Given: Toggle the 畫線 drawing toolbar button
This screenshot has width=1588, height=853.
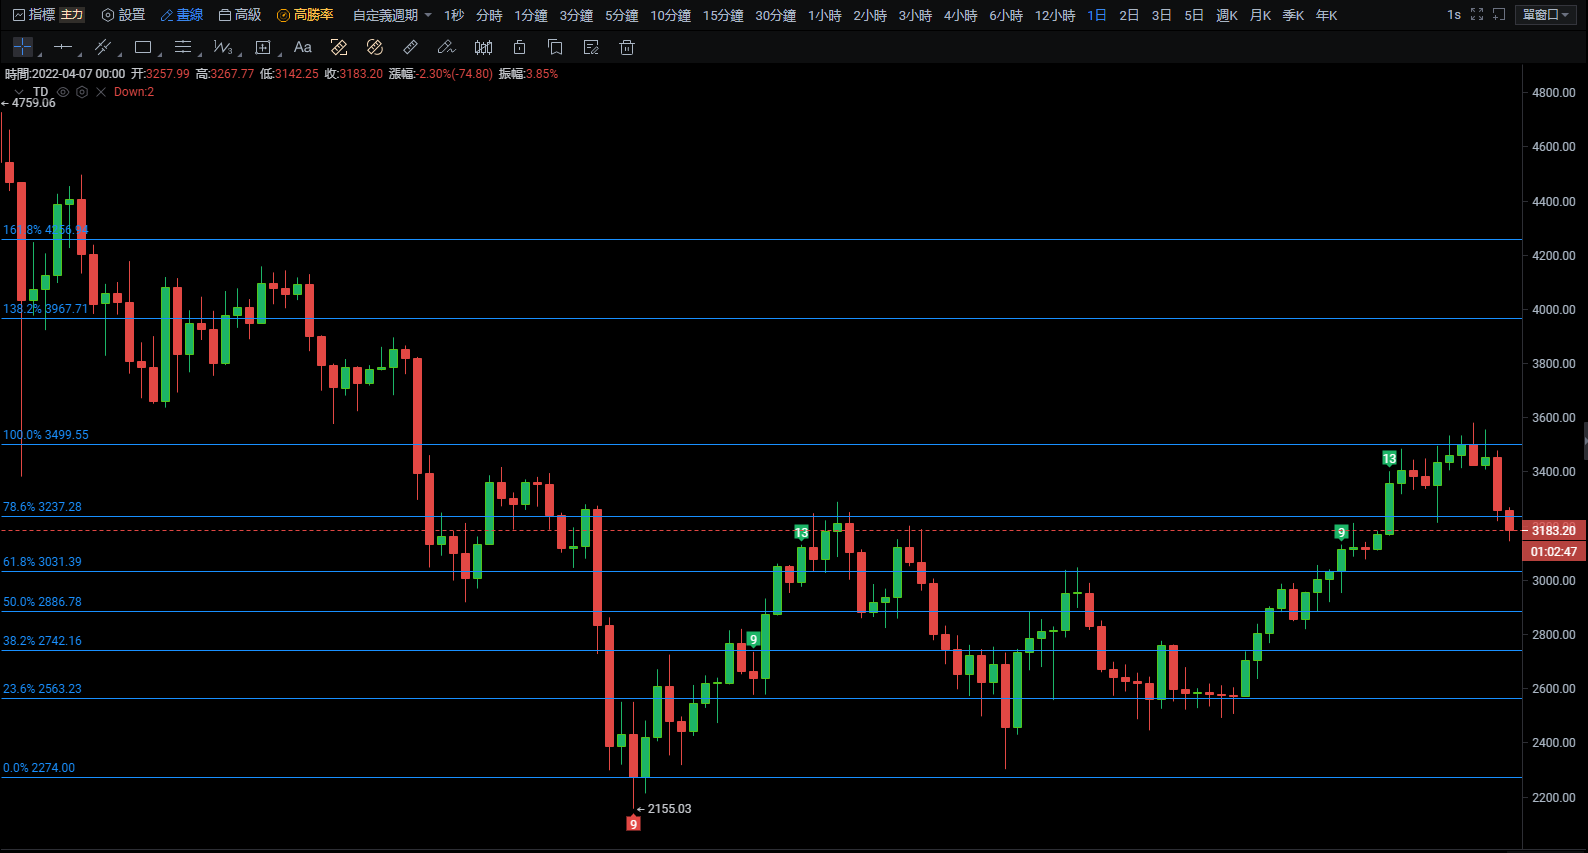Looking at the screenshot, I should [181, 15].
